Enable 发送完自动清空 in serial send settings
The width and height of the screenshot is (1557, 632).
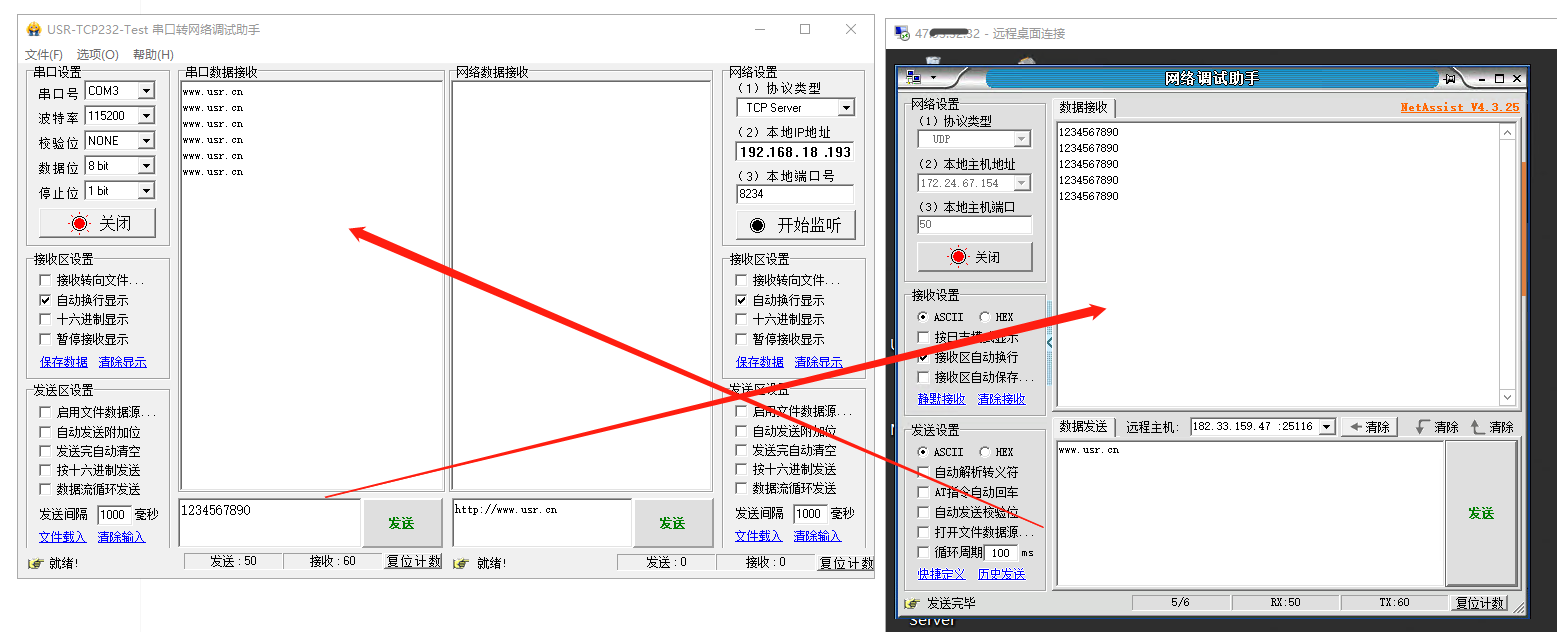(x=44, y=451)
